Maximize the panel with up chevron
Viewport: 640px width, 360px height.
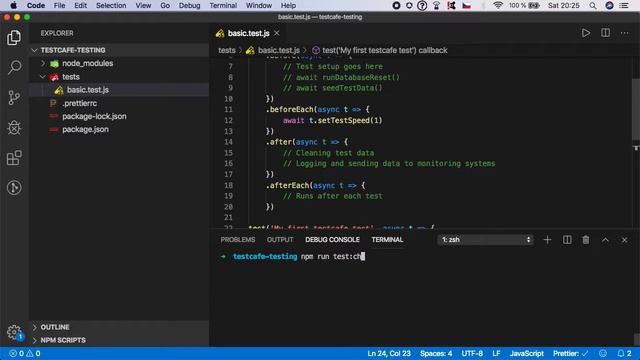click(x=605, y=240)
